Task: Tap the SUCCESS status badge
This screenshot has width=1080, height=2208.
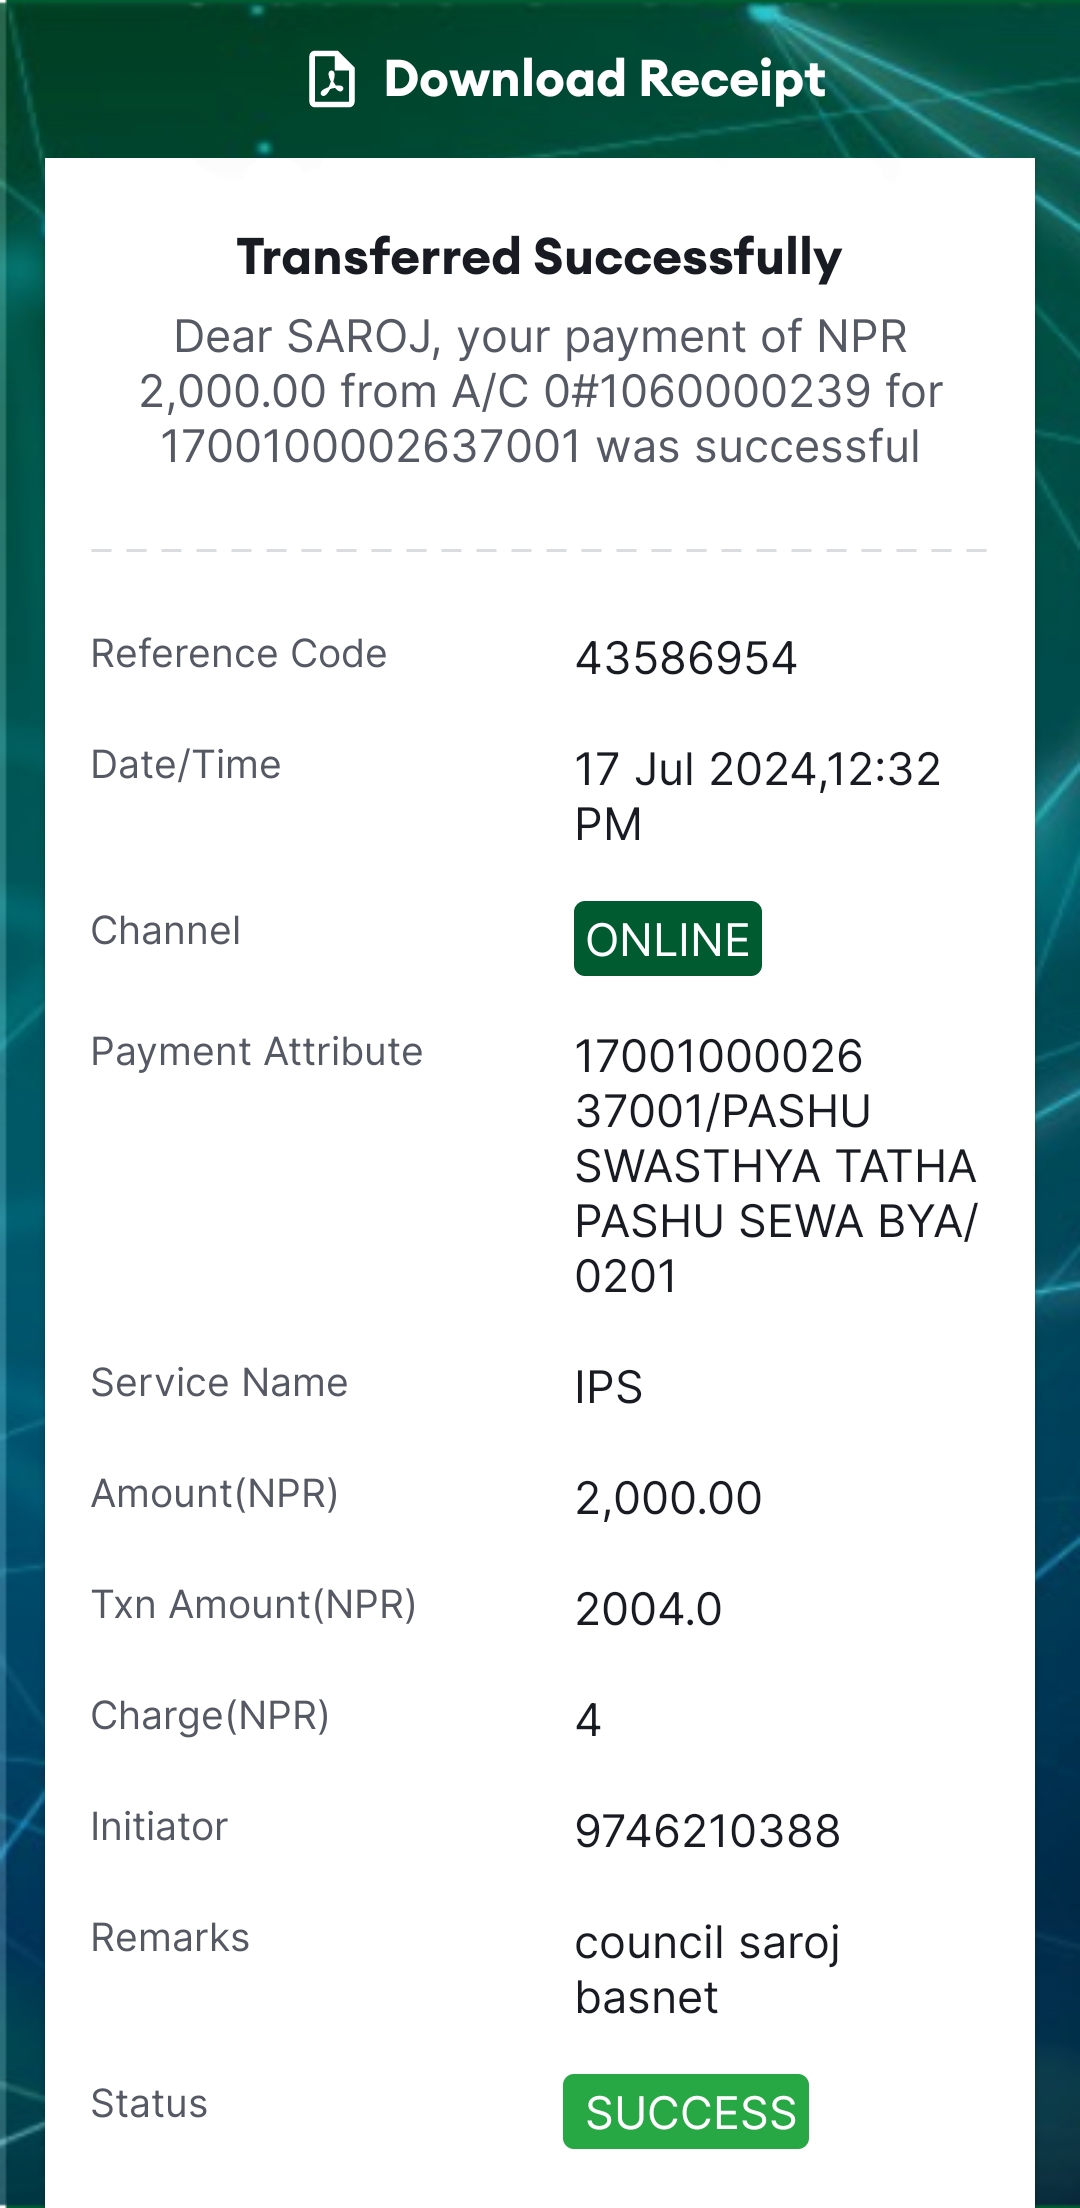Action: [x=686, y=2111]
